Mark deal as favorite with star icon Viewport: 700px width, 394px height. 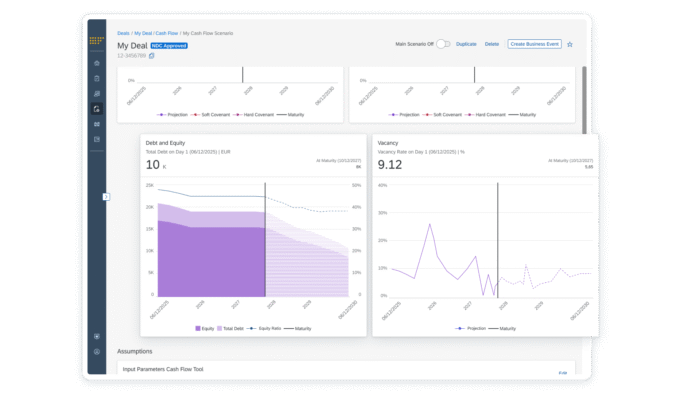(x=570, y=44)
